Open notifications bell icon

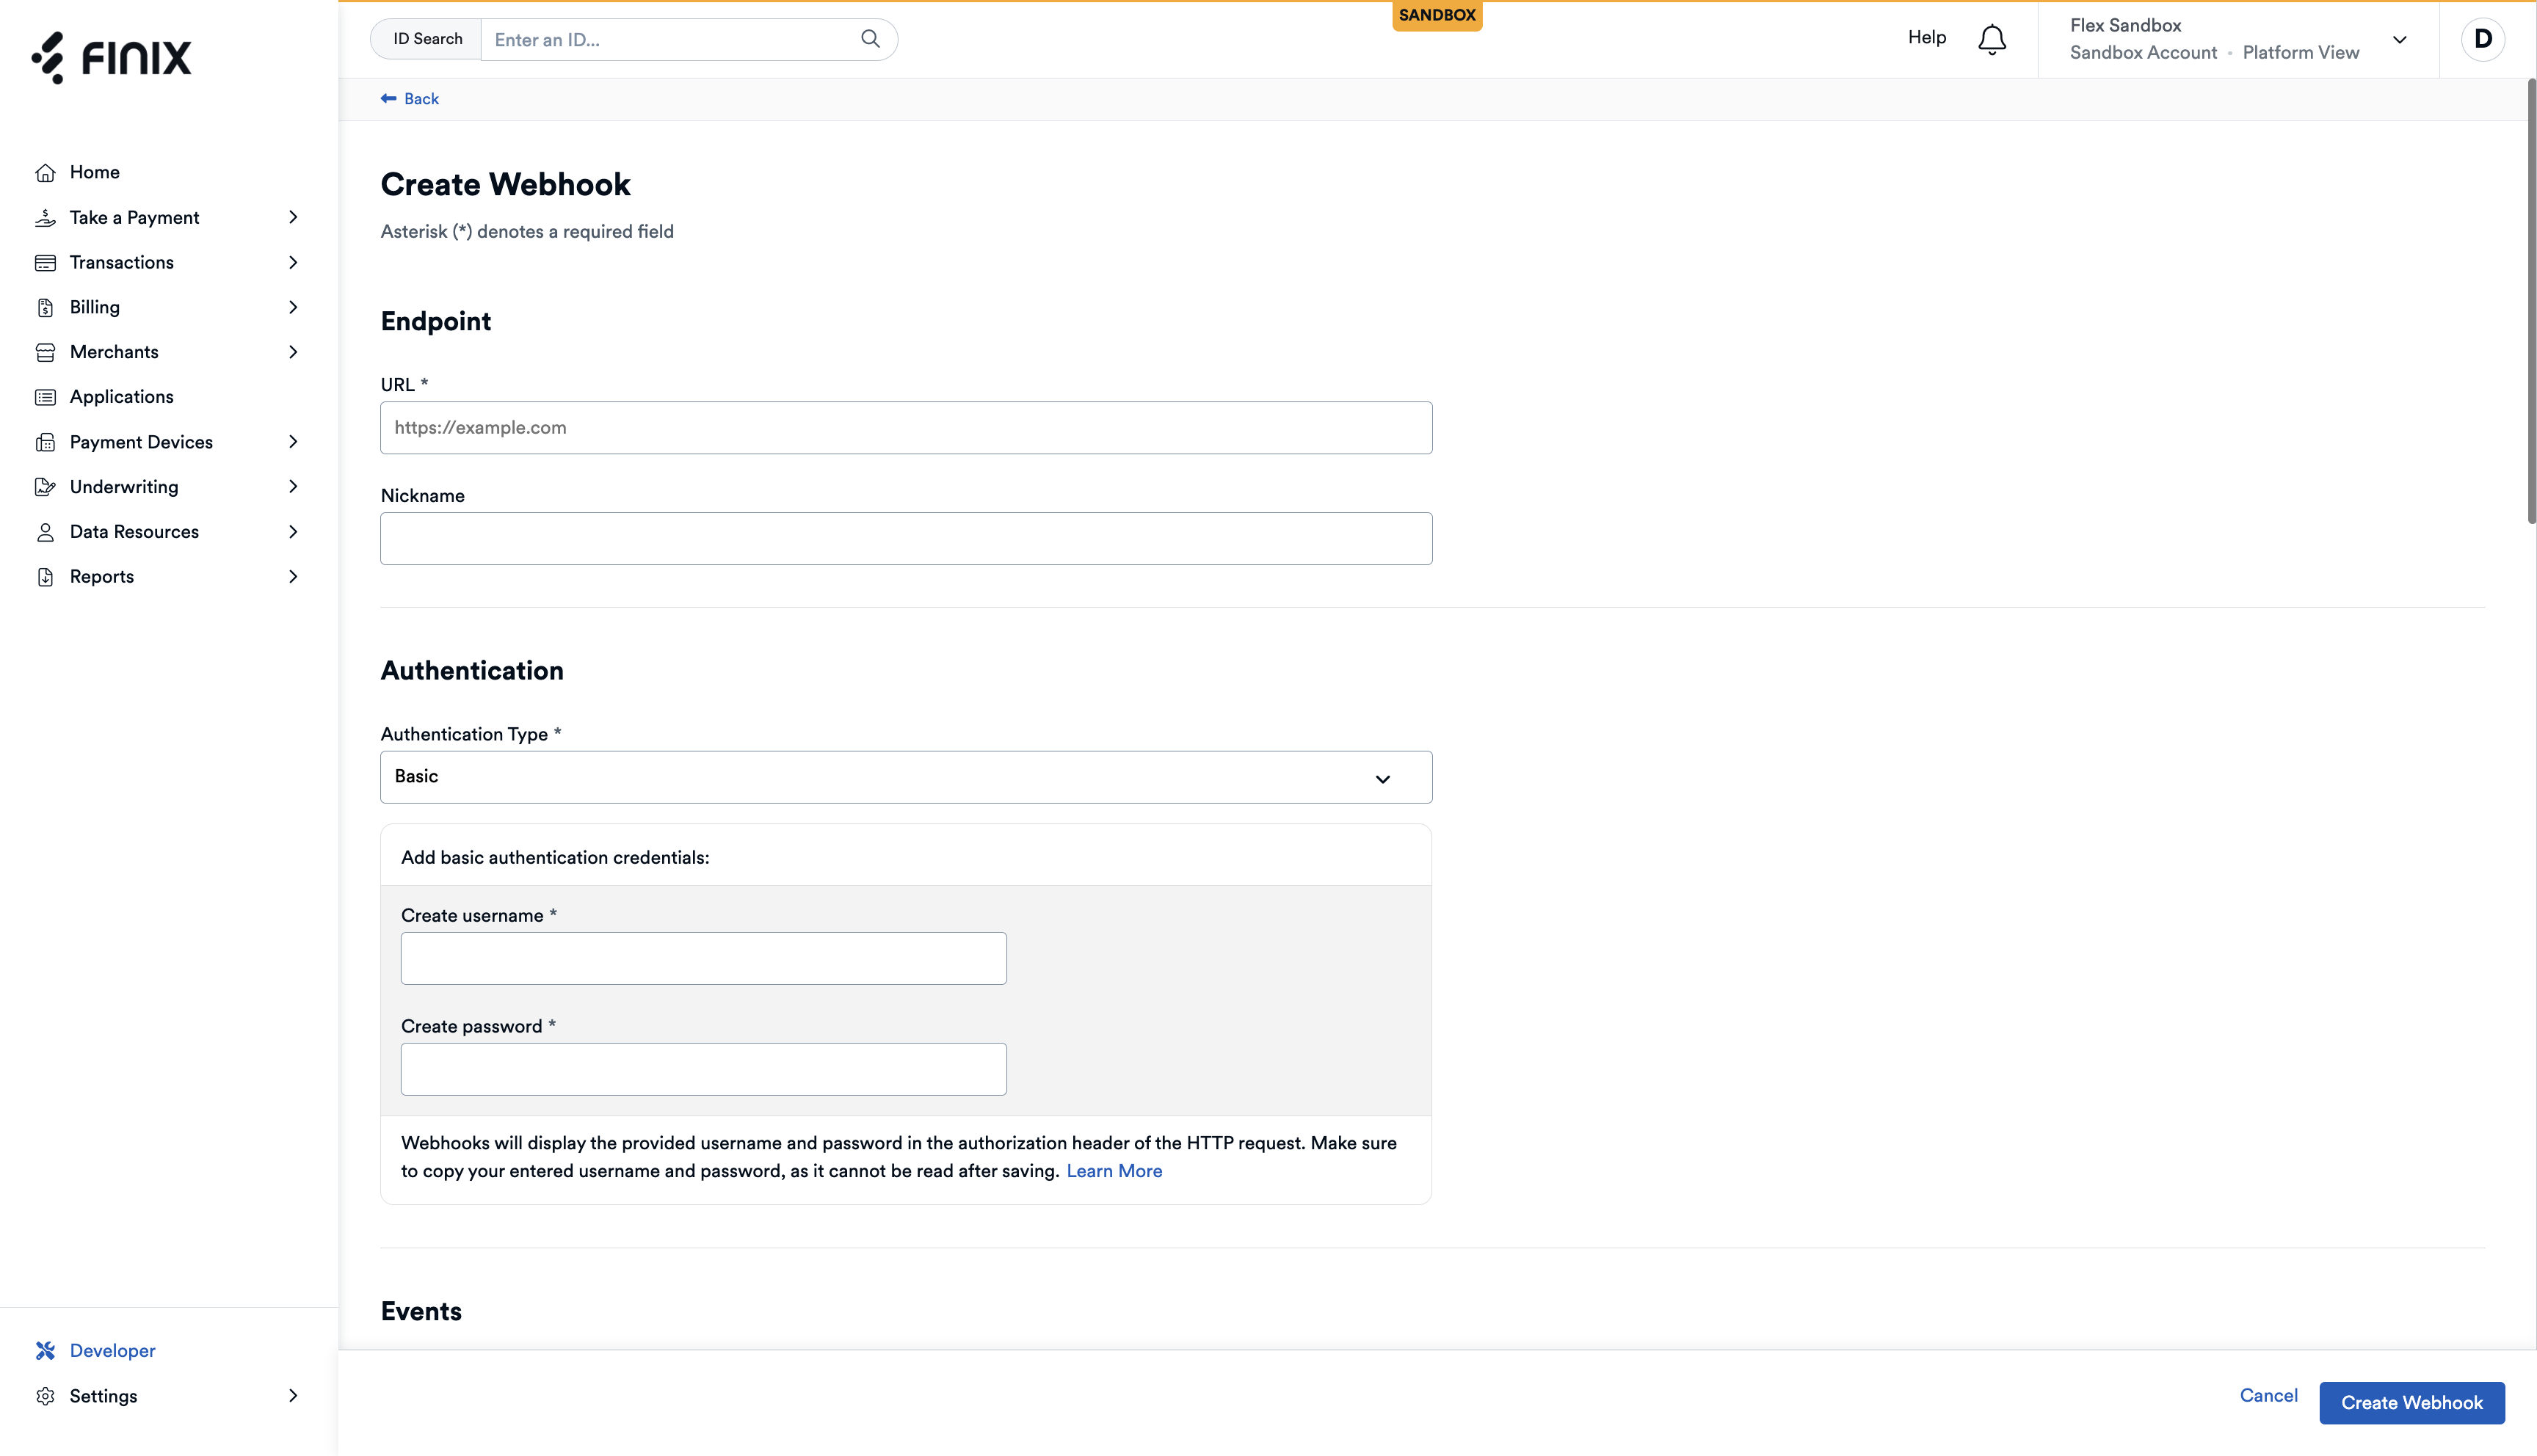(x=1991, y=39)
